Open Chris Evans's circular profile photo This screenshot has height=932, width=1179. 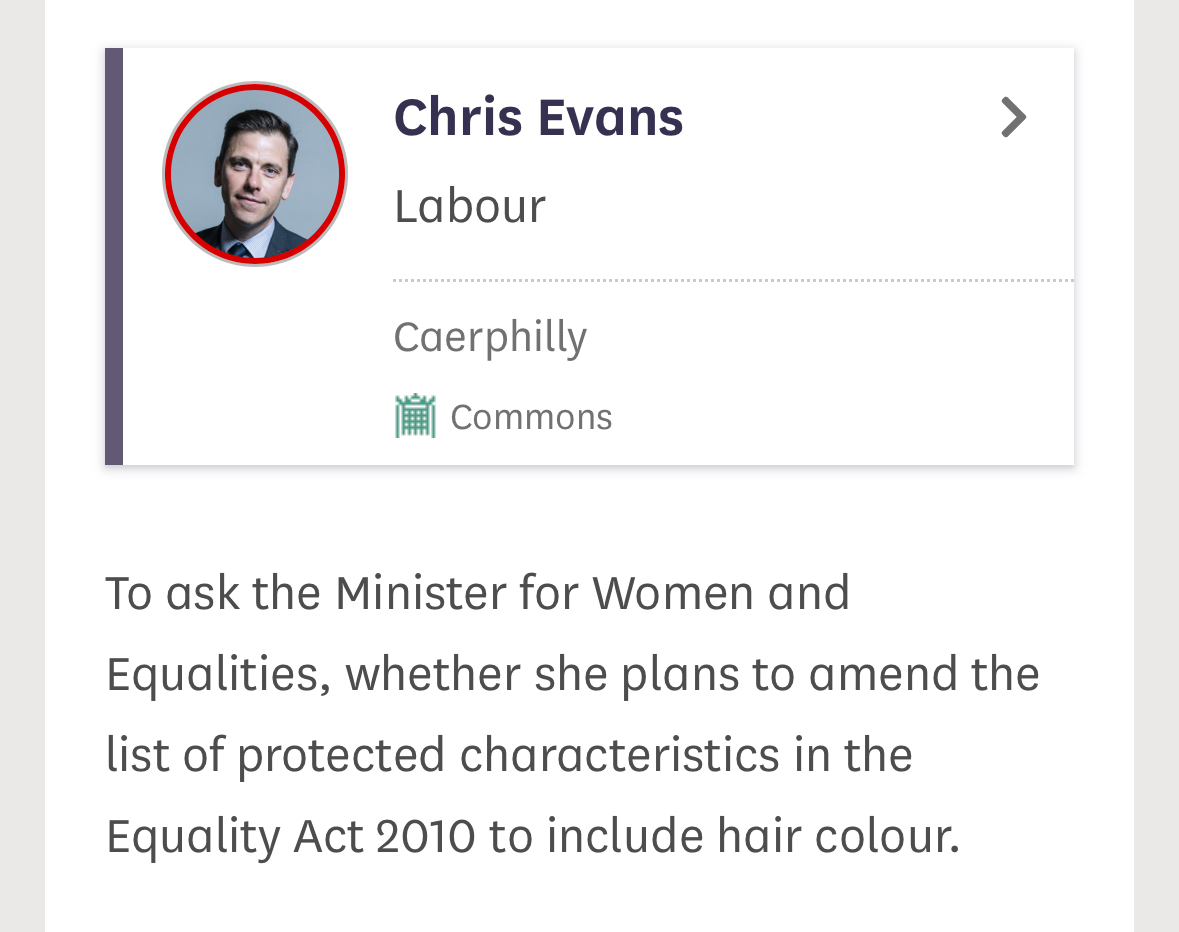(255, 174)
